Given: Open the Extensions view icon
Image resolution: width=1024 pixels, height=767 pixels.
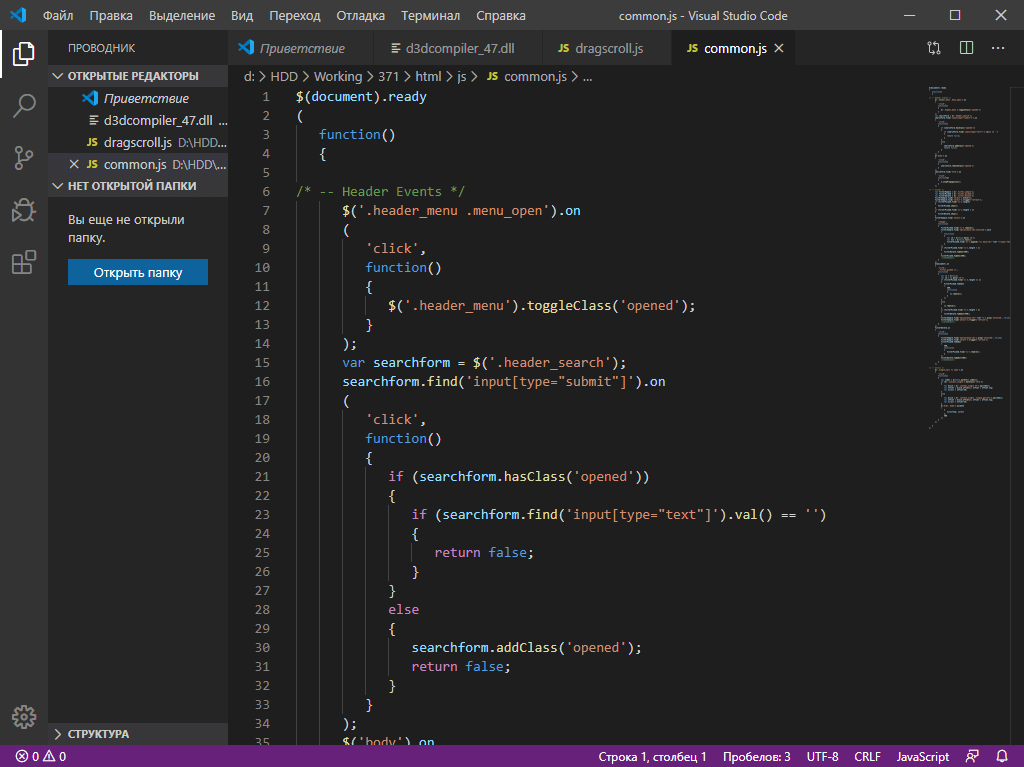Looking at the screenshot, I should point(24,262).
